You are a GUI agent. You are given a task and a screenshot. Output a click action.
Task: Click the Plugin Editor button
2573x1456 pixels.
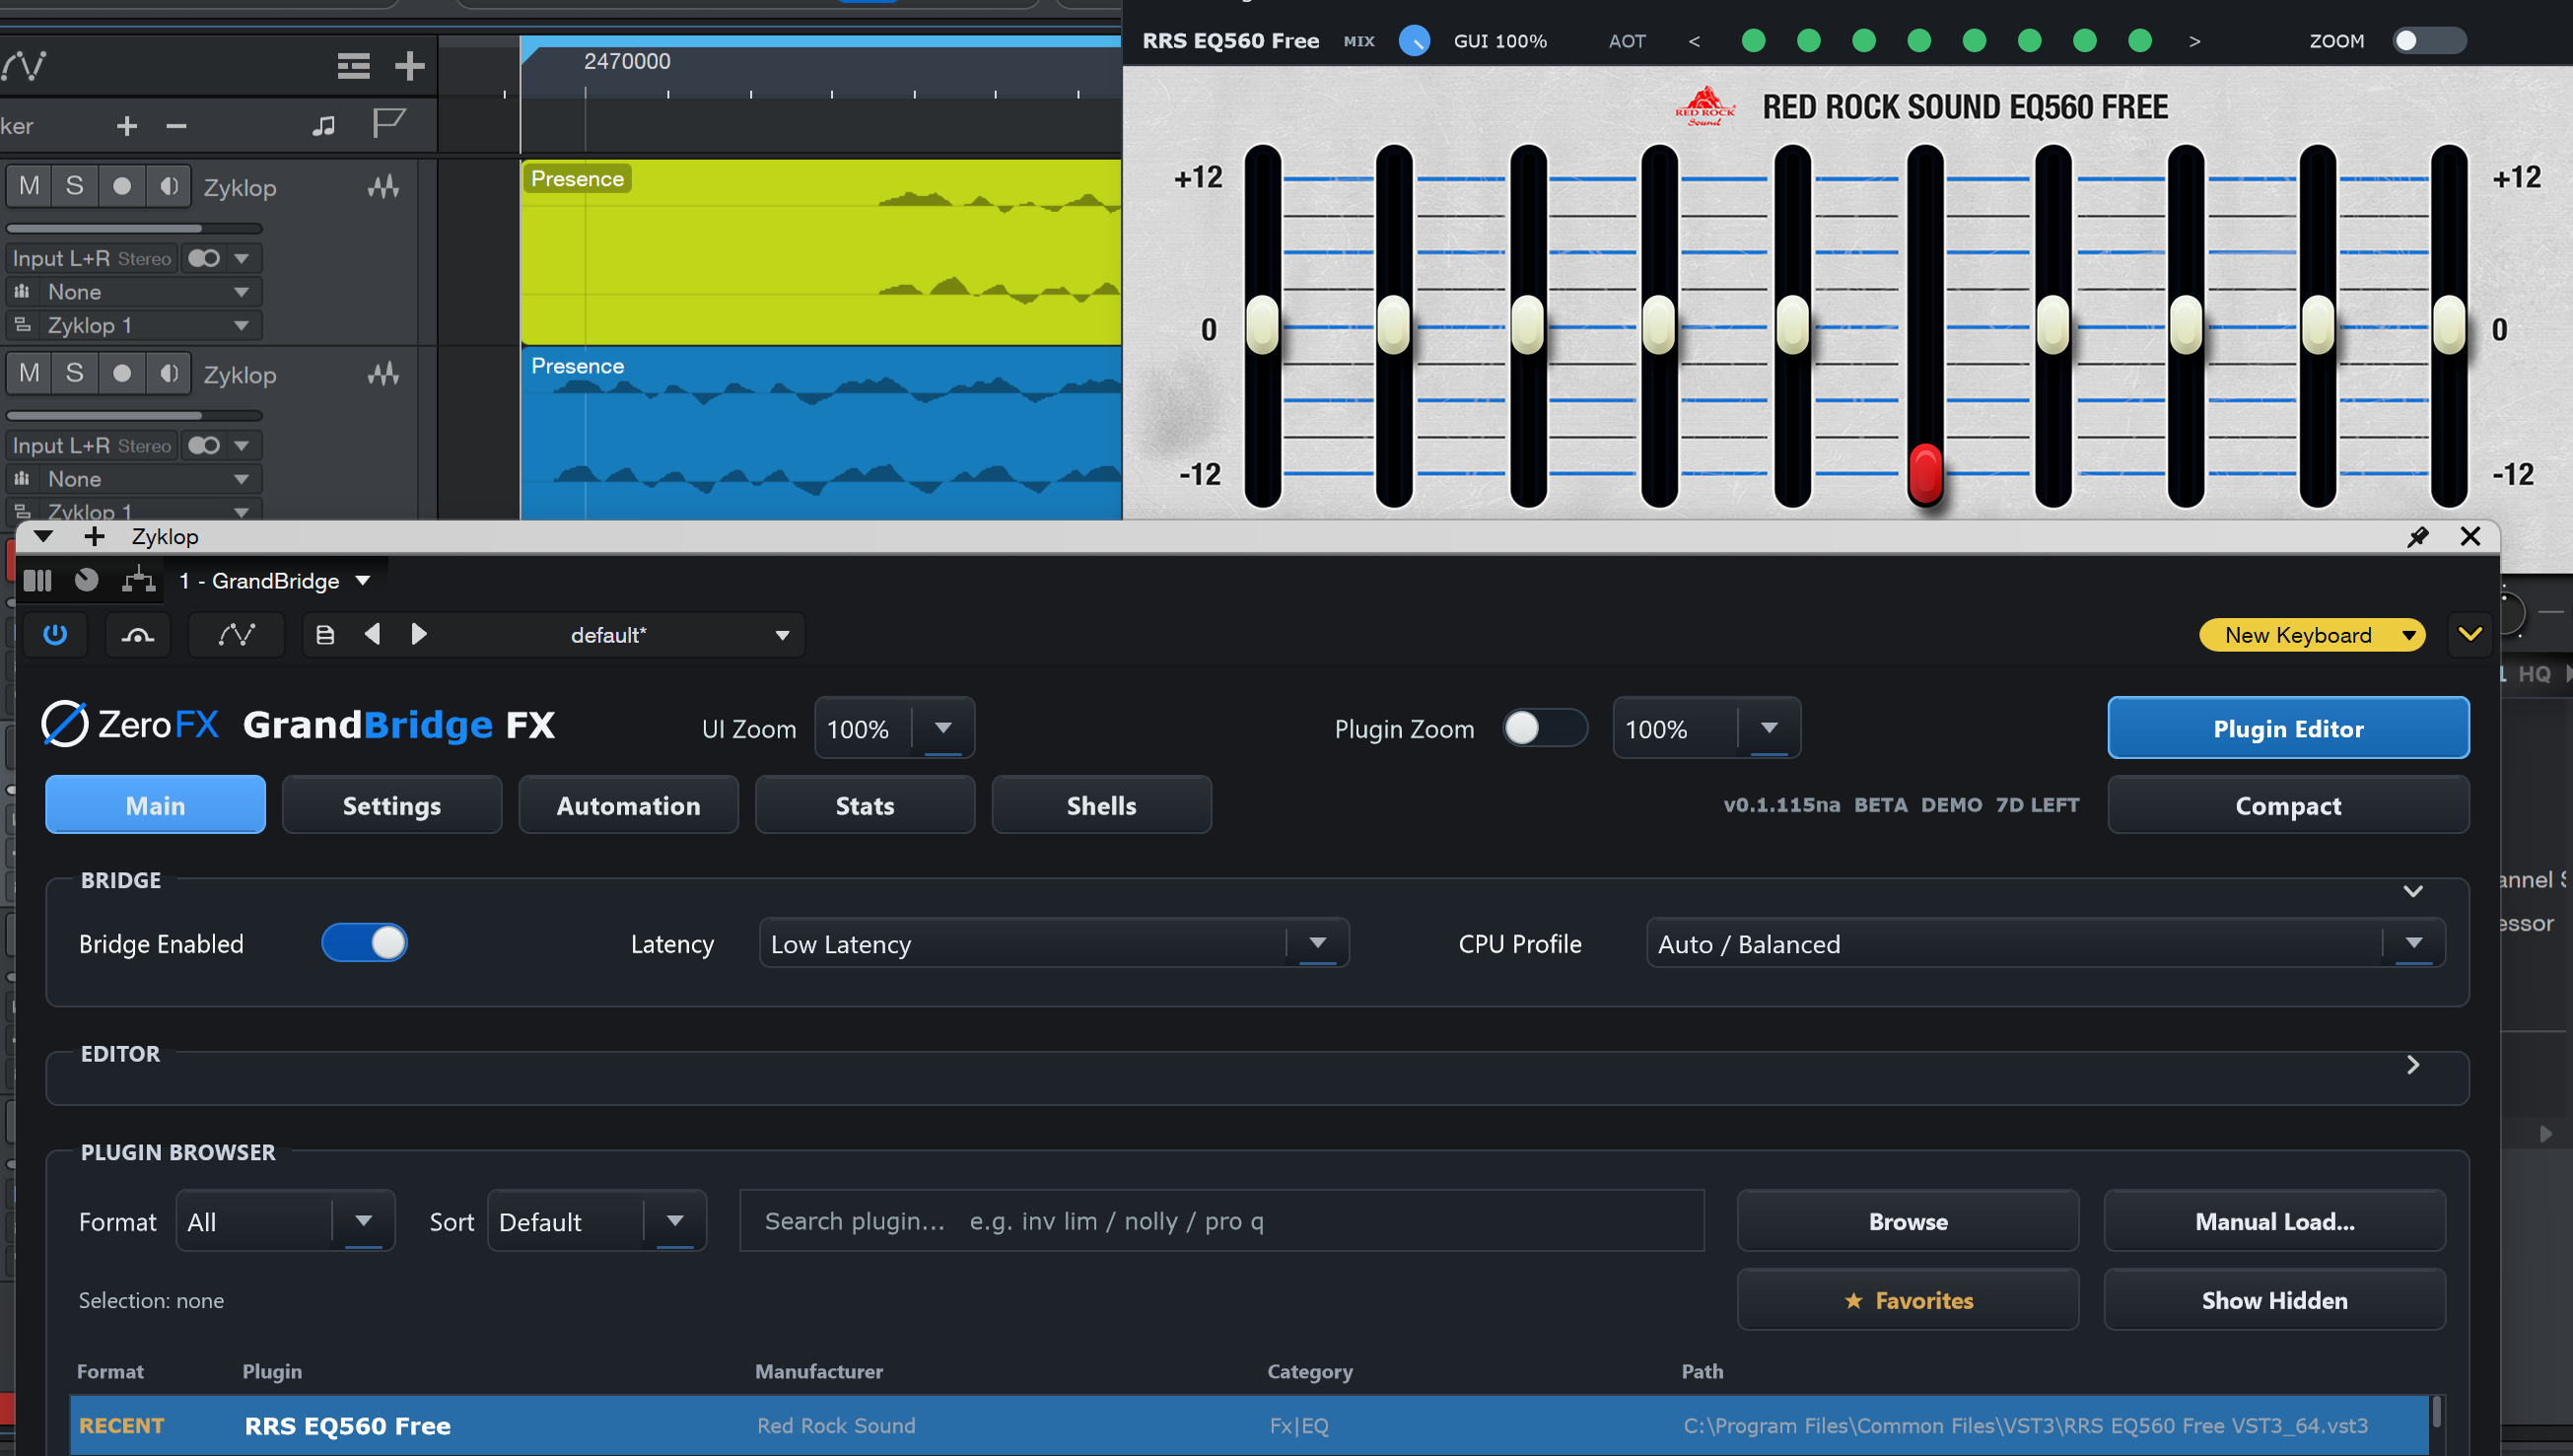pyautogui.click(x=2288, y=728)
